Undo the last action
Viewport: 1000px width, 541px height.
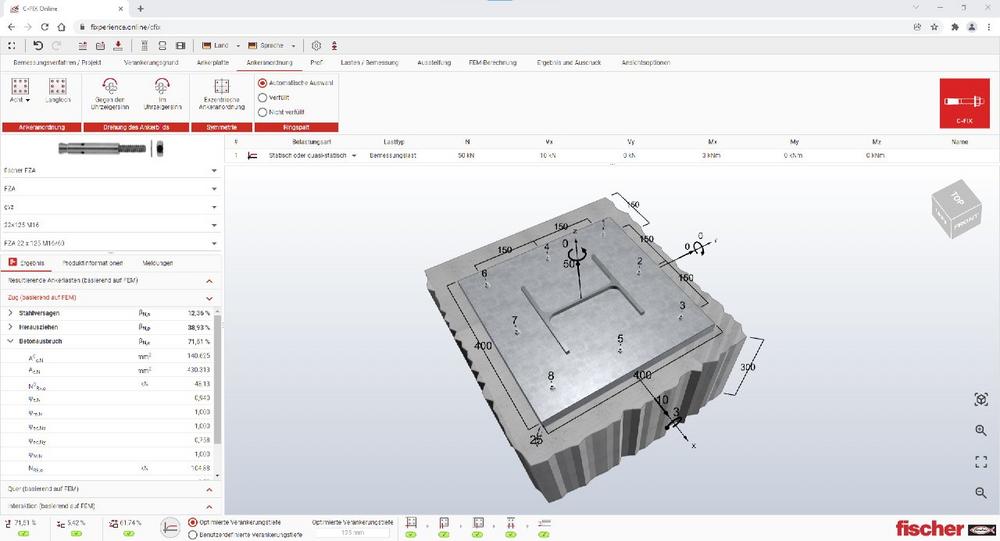click(x=38, y=45)
